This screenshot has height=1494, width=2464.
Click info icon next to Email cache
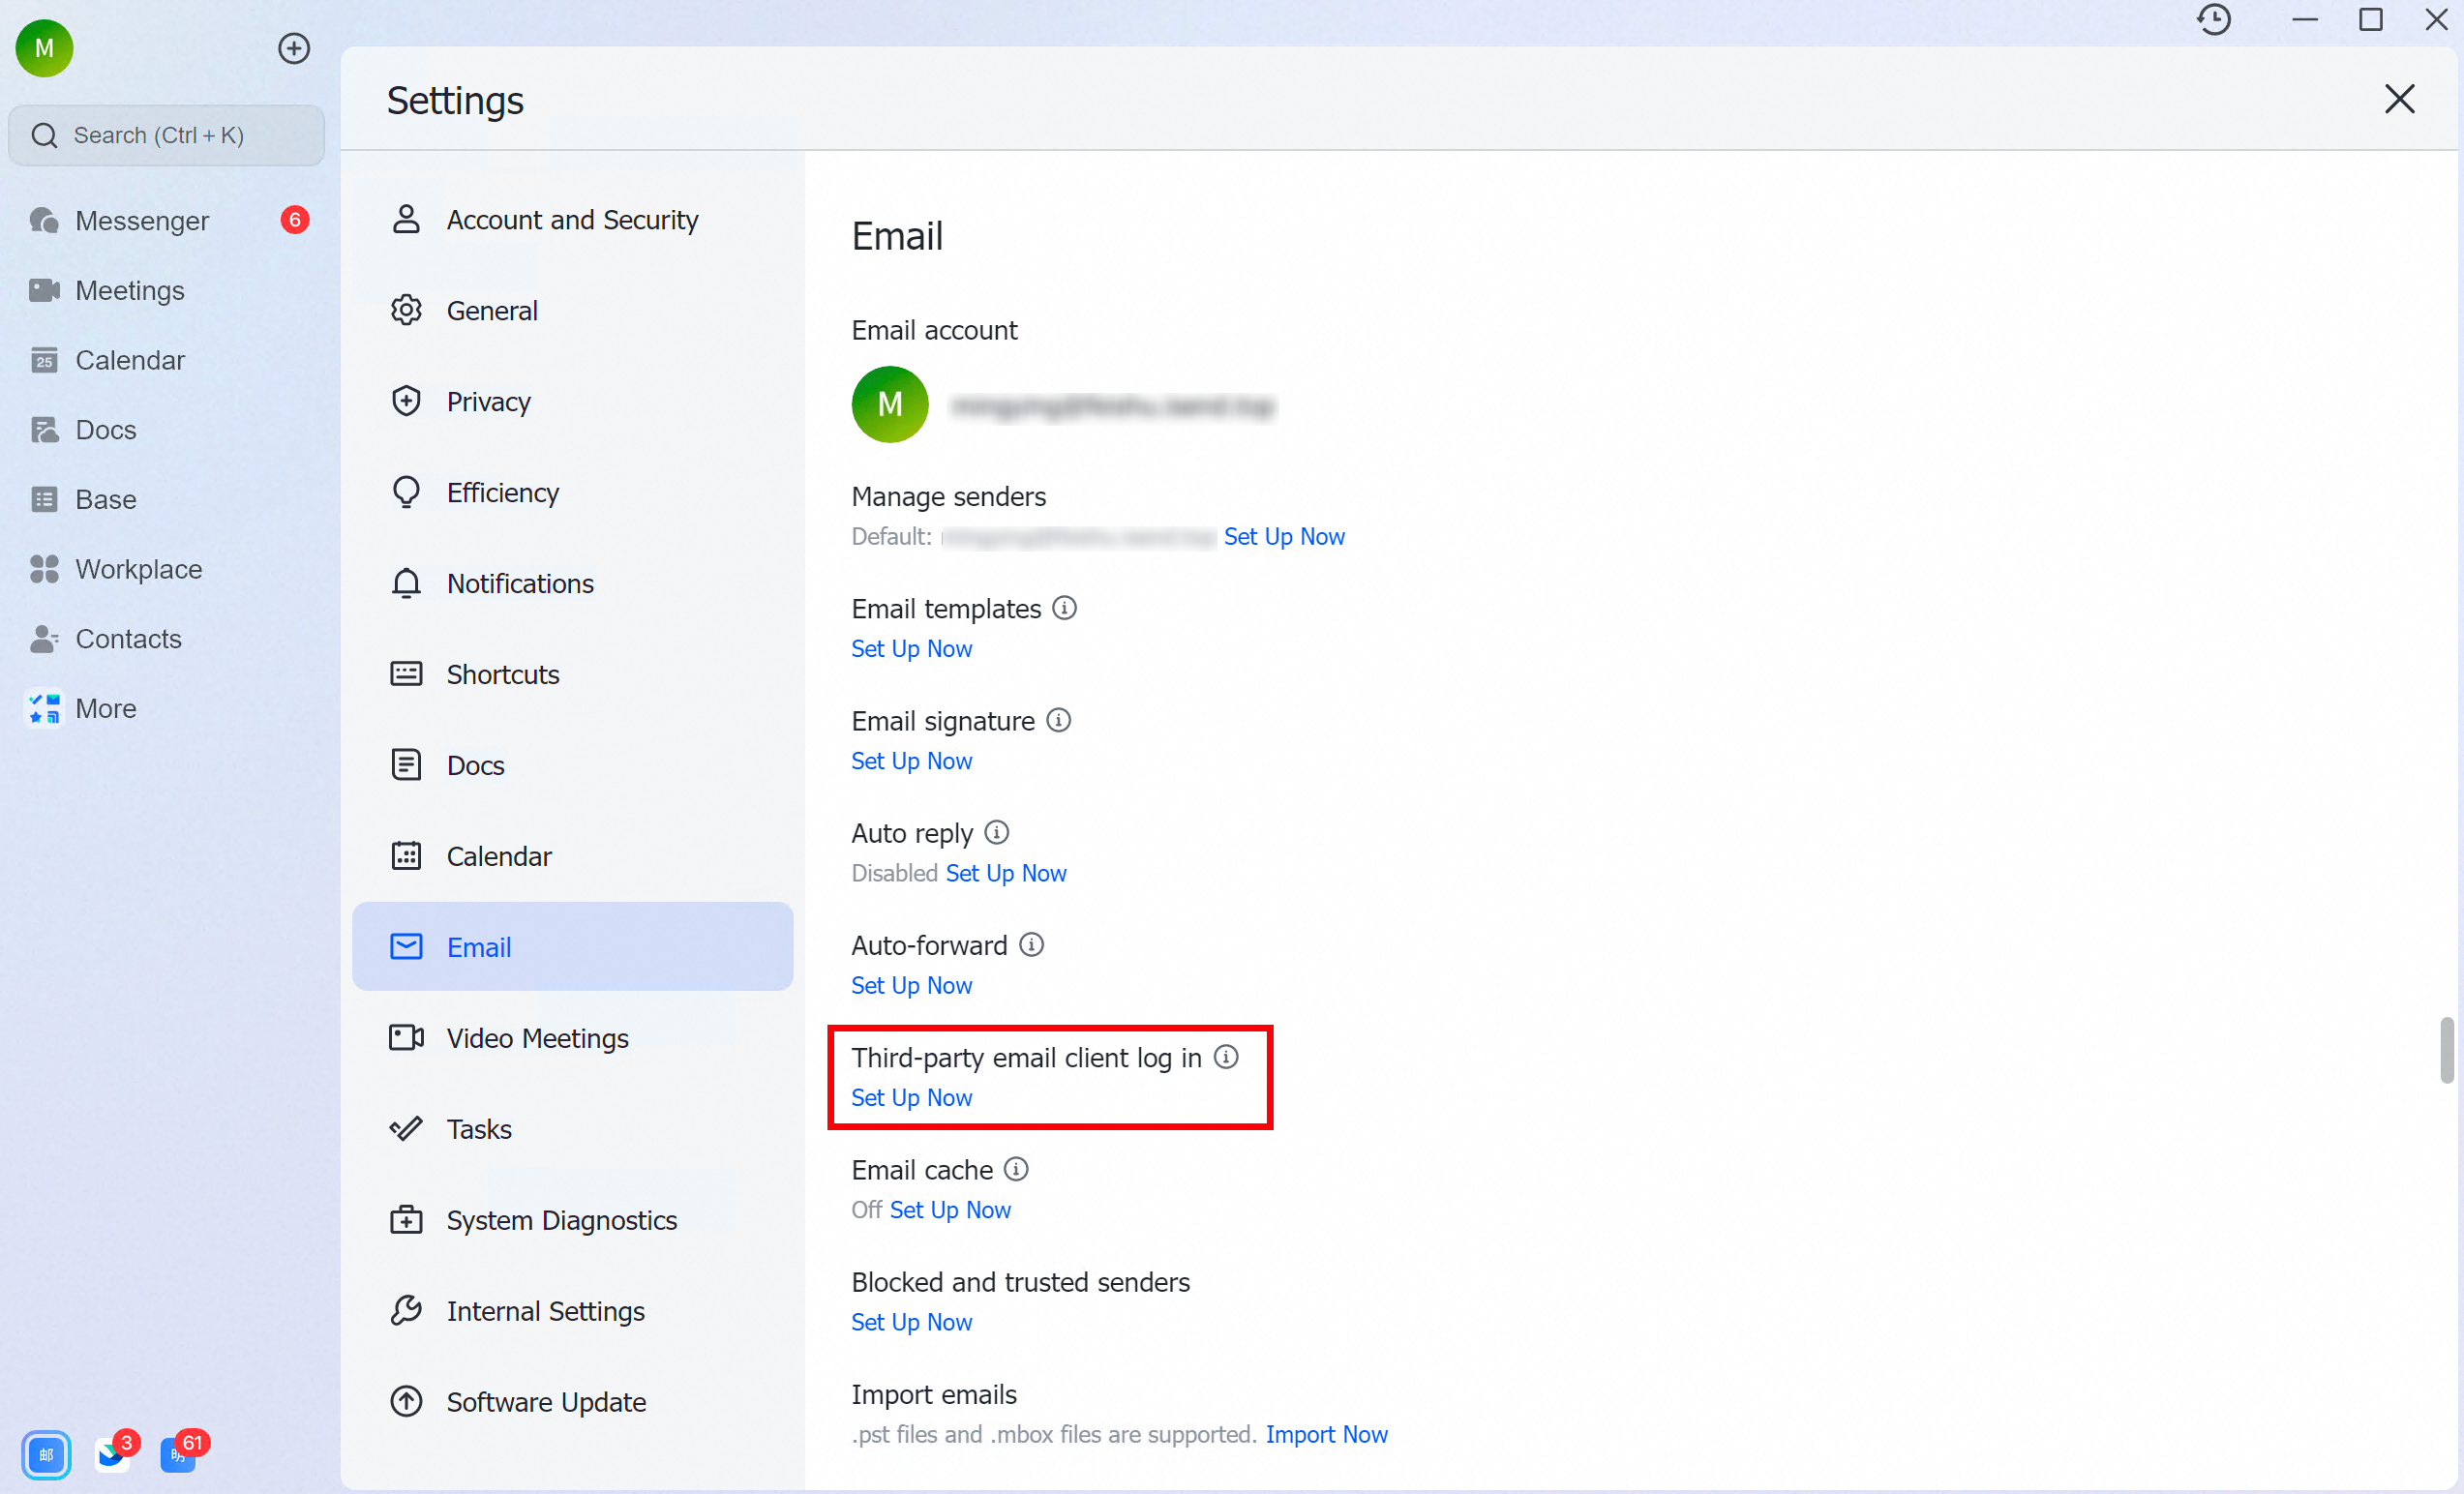[x=1016, y=1169]
